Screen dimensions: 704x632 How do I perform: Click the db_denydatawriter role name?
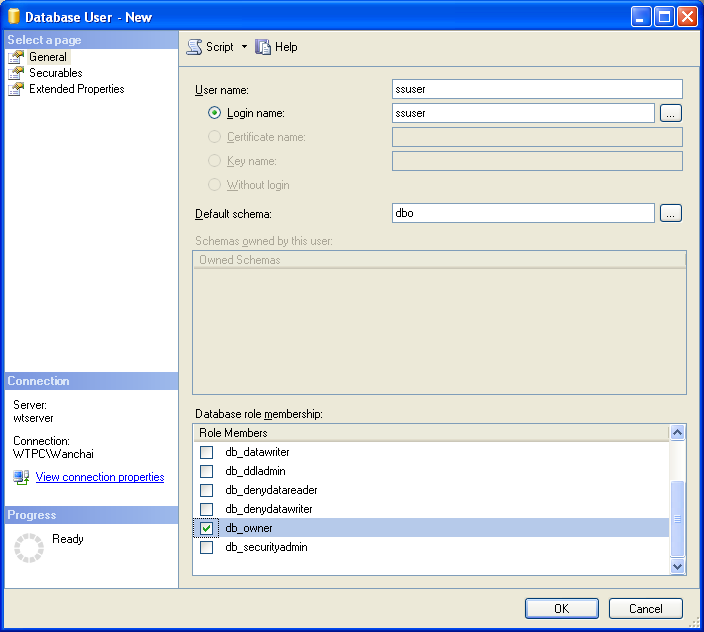pos(269,509)
